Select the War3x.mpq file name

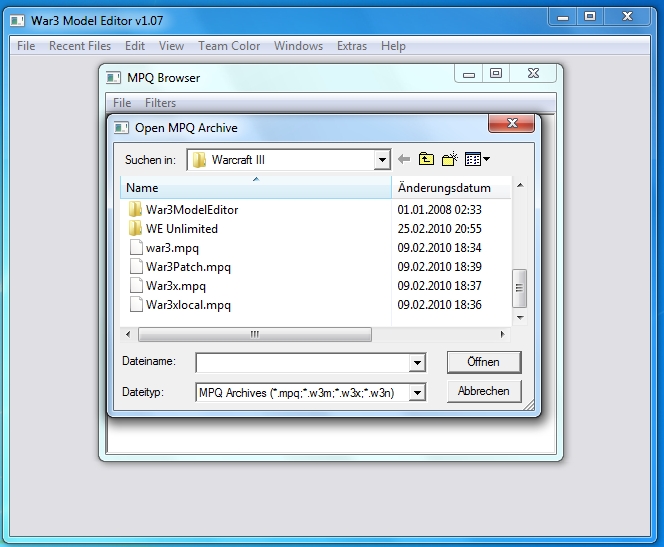[x=176, y=286]
